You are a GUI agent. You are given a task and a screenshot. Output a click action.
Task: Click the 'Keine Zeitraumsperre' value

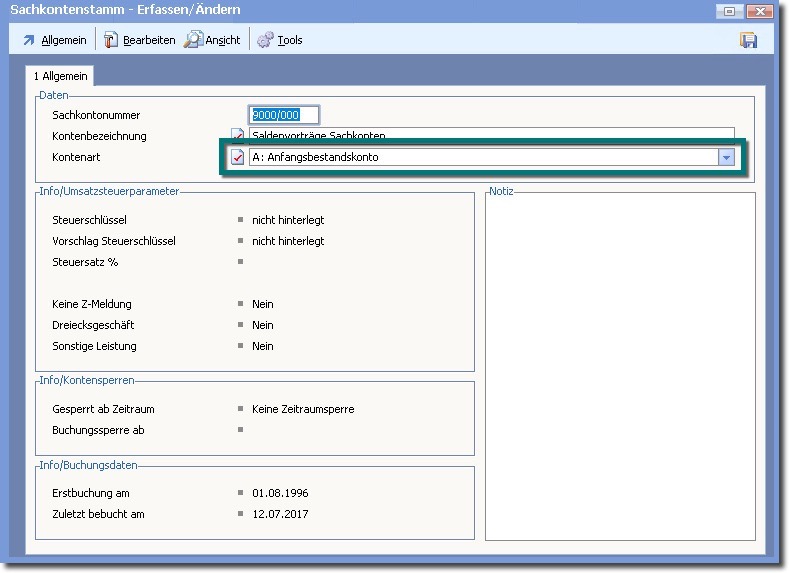point(303,409)
